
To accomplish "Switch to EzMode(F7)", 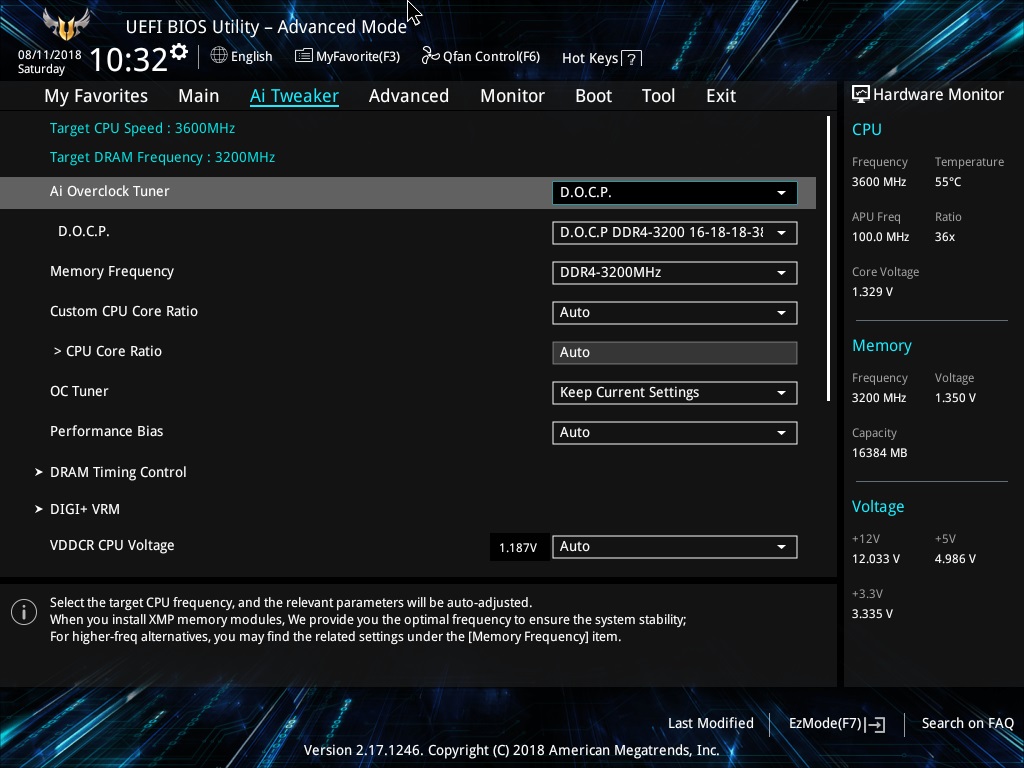I will click(825, 724).
